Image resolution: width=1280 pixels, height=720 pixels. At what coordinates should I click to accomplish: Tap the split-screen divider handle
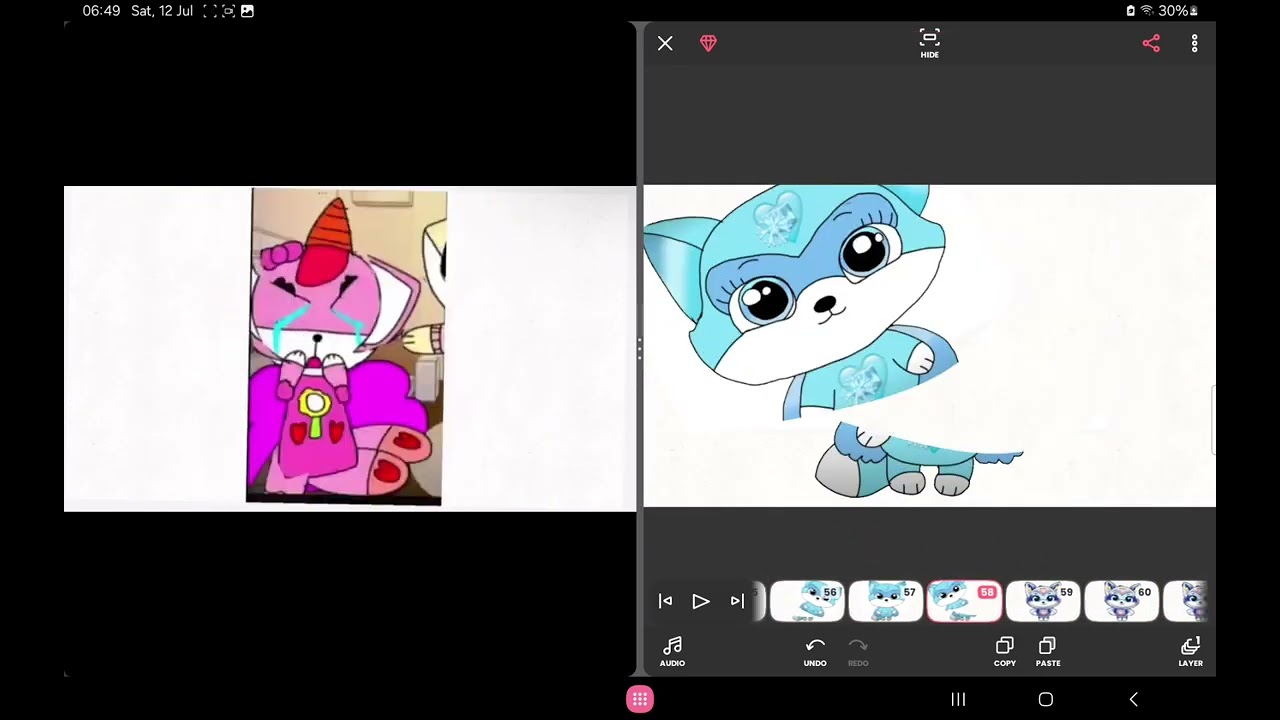[x=639, y=348]
